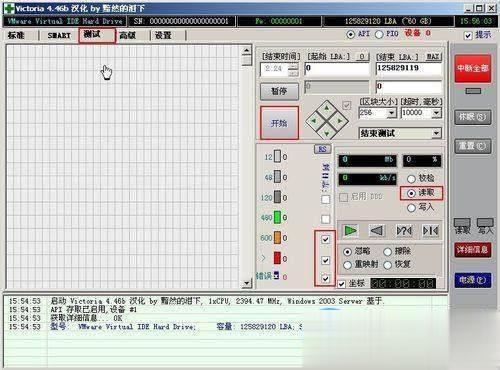This screenshot has height=370, width=500.
Task: Untick the checkbox in the red slow block row
Action: 325,260
